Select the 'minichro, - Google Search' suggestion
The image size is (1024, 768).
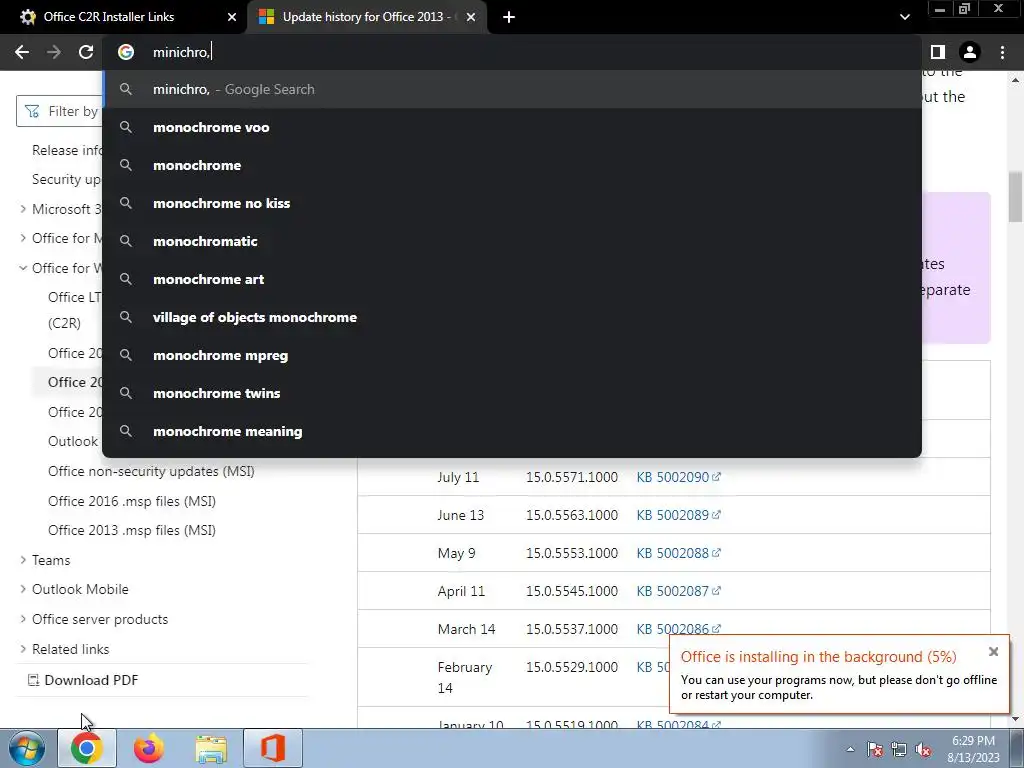click(x=511, y=89)
